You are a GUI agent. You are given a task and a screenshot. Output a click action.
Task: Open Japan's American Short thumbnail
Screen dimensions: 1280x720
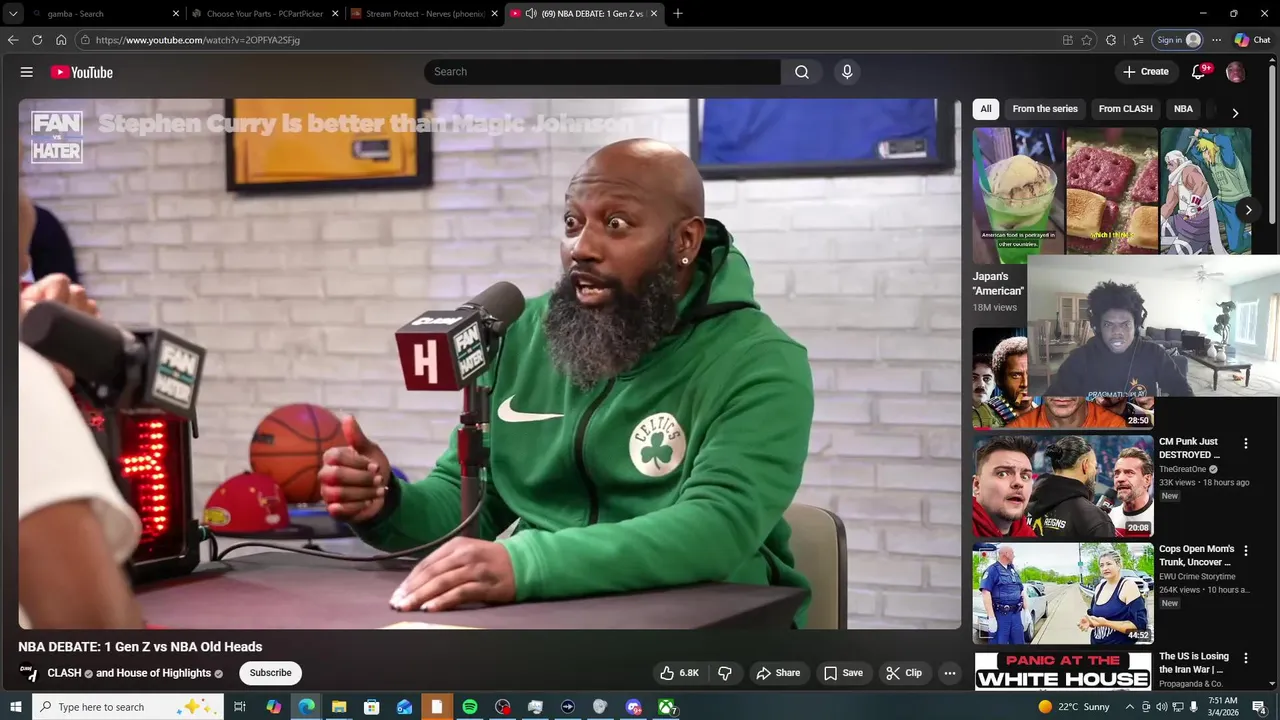[1018, 195]
